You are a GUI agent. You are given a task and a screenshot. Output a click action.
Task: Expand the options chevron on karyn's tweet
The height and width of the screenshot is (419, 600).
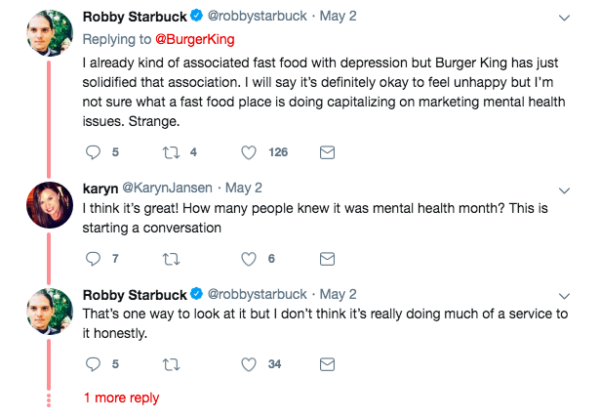coord(564,190)
